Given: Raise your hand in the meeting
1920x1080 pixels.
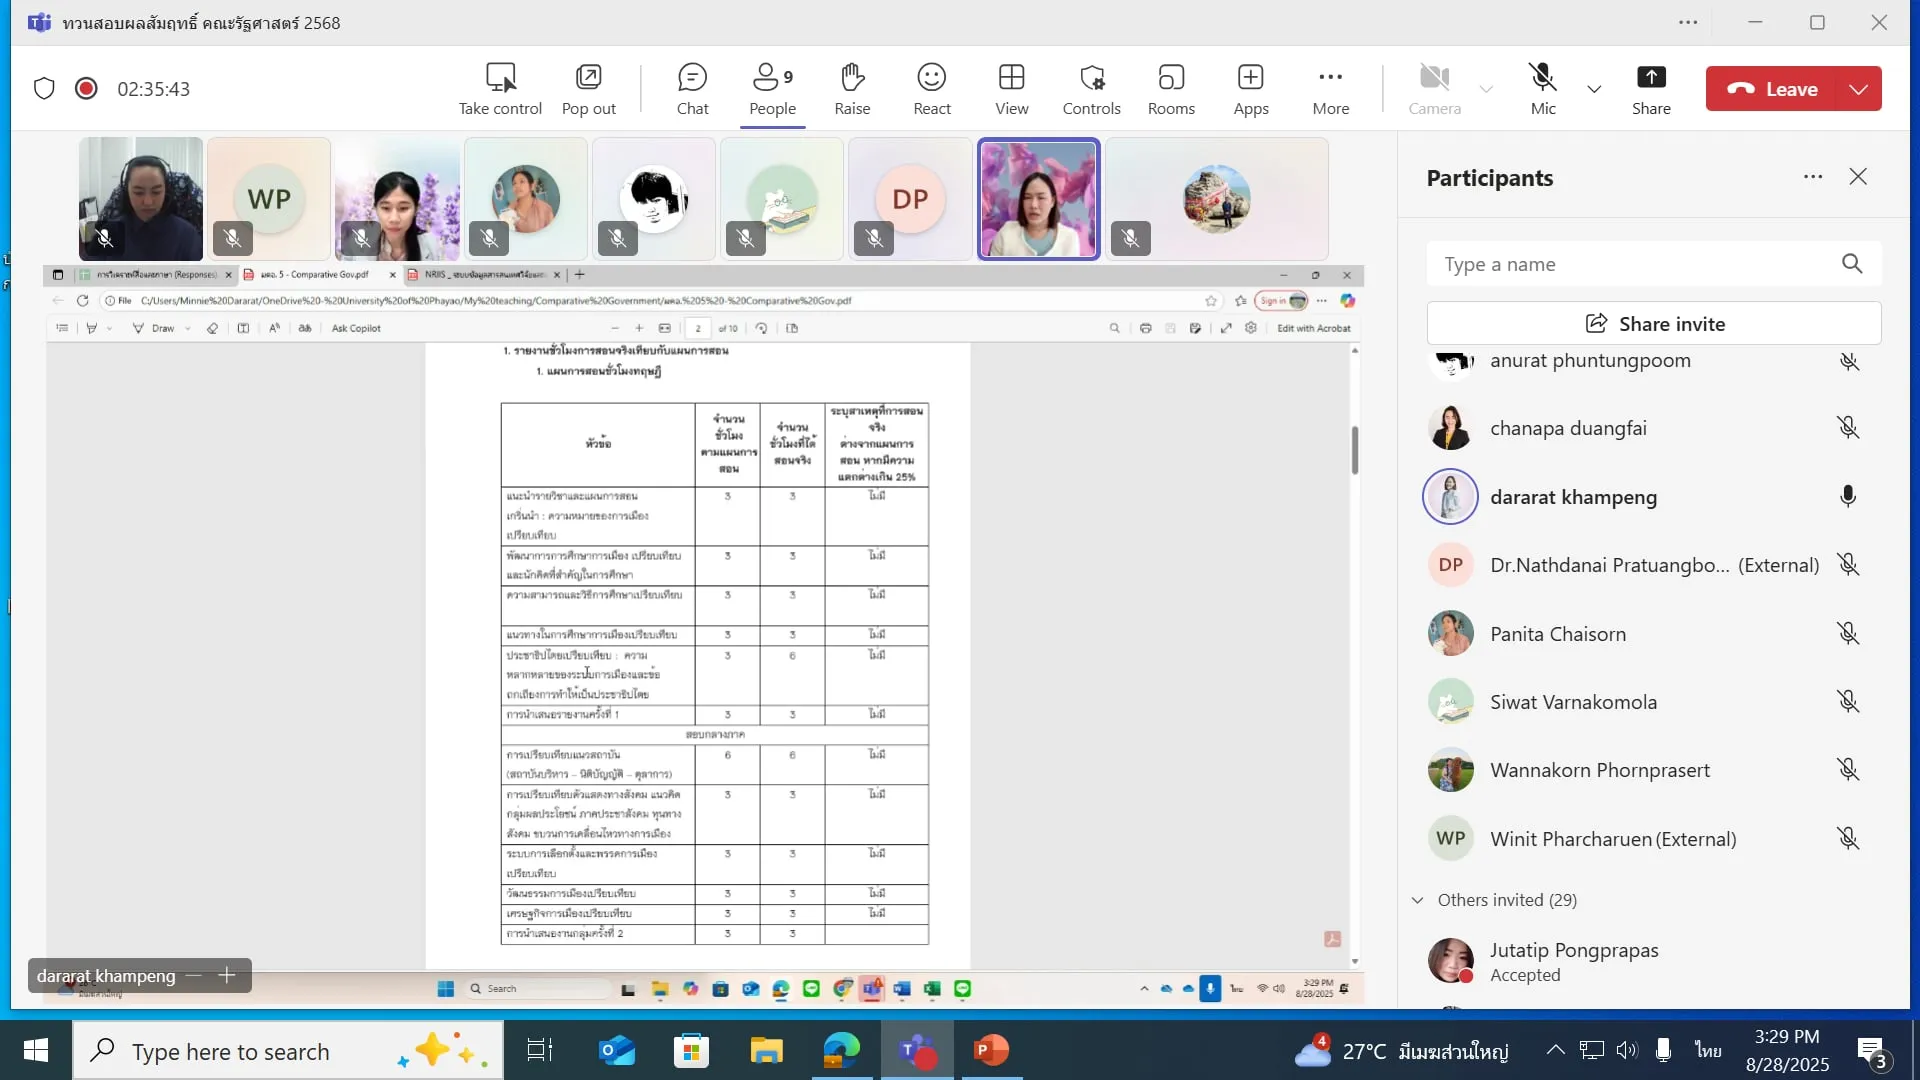Looking at the screenshot, I should [x=852, y=88].
